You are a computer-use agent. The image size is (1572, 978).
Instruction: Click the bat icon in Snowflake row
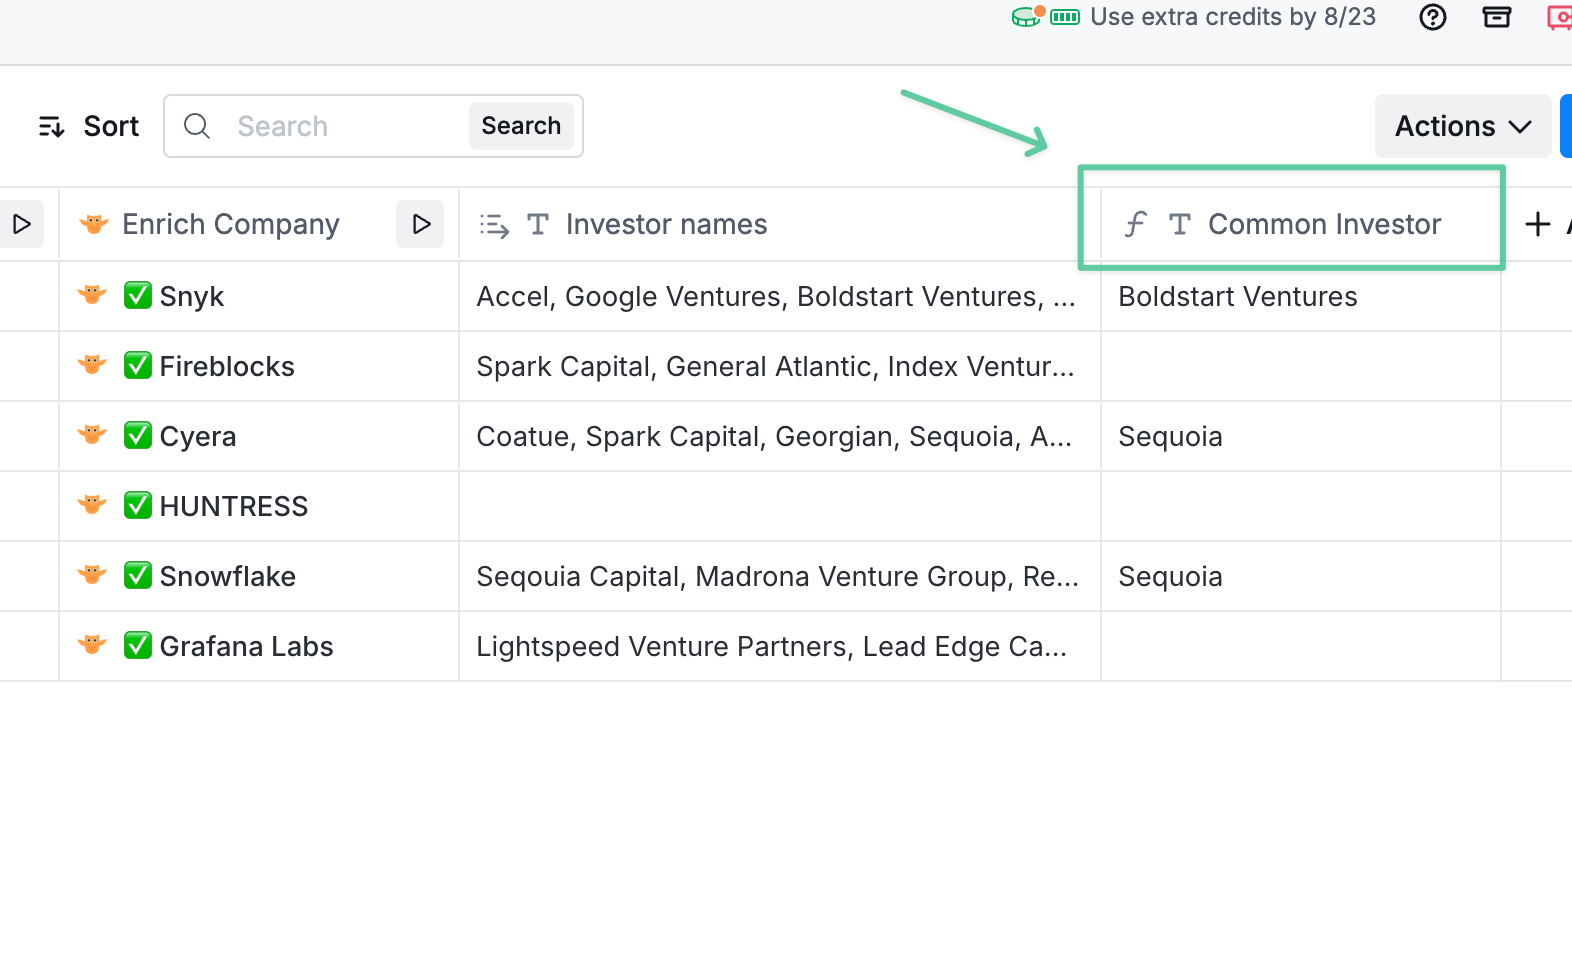pos(93,575)
